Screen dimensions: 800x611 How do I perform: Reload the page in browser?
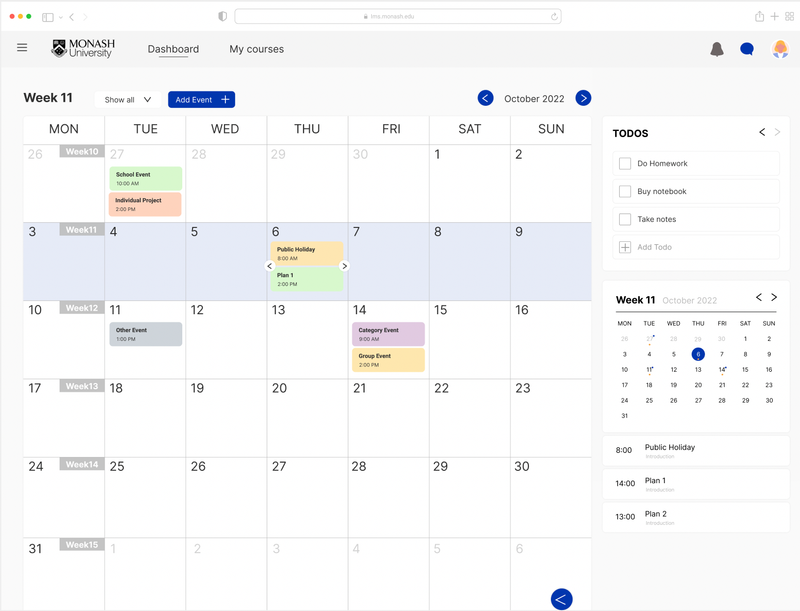pos(554,16)
